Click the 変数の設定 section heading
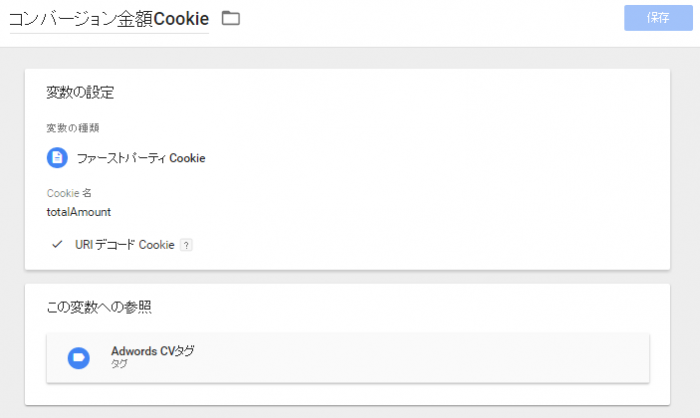This screenshot has height=418, width=700. pos(80,93)
